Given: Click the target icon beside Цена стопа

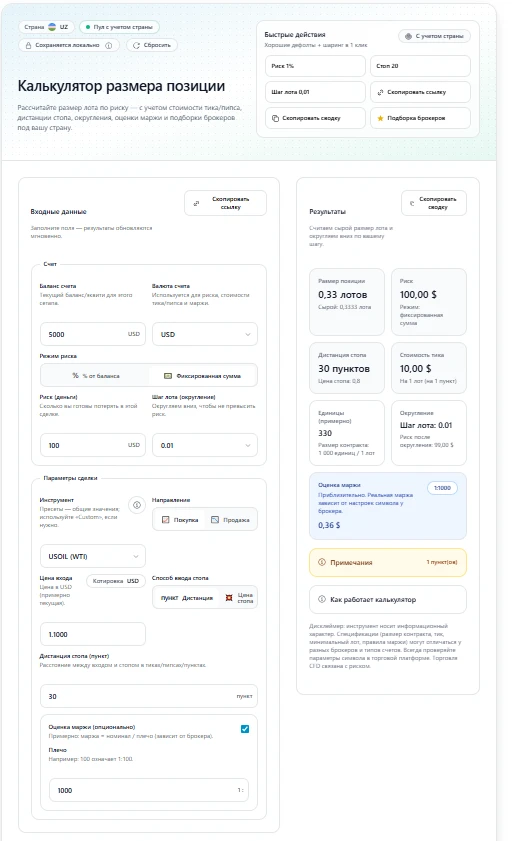Looking at the screenshot, I should click(229, 597).
